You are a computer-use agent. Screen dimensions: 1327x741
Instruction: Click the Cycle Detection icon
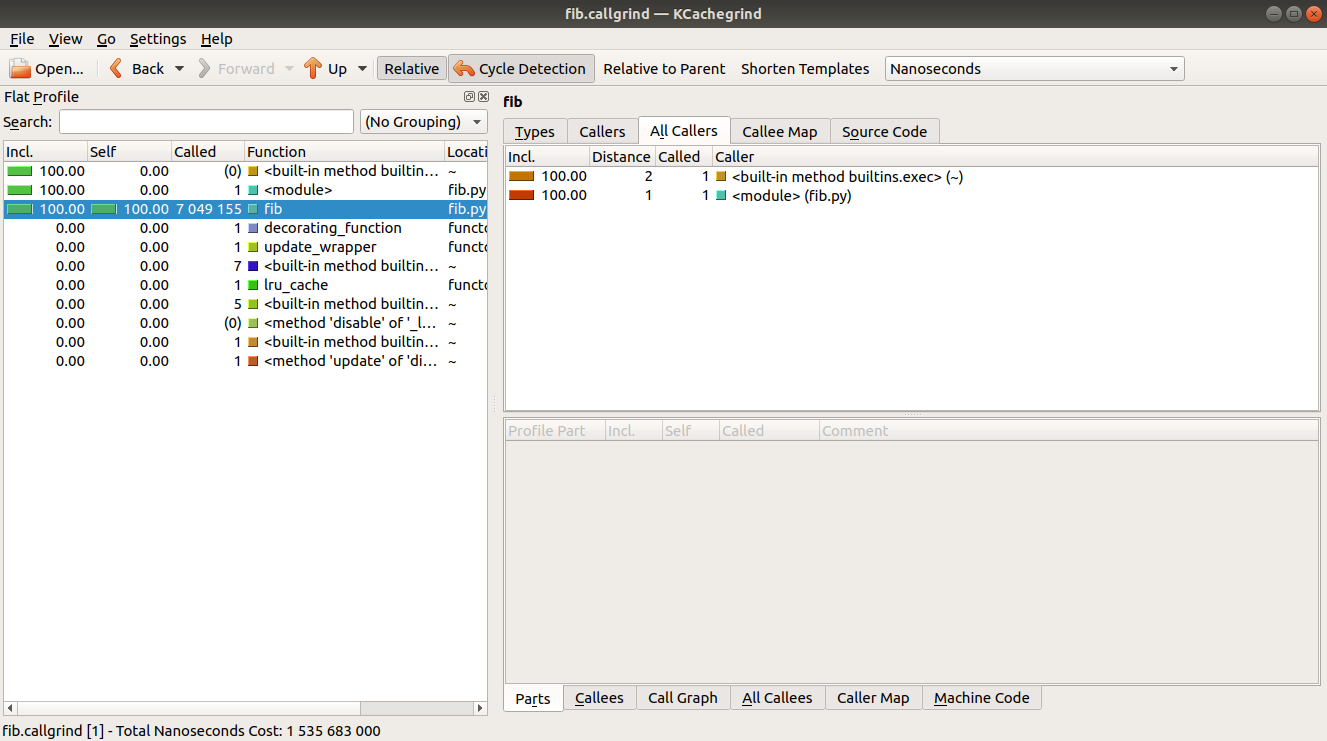pyautogui.click(x=464, y=69)
